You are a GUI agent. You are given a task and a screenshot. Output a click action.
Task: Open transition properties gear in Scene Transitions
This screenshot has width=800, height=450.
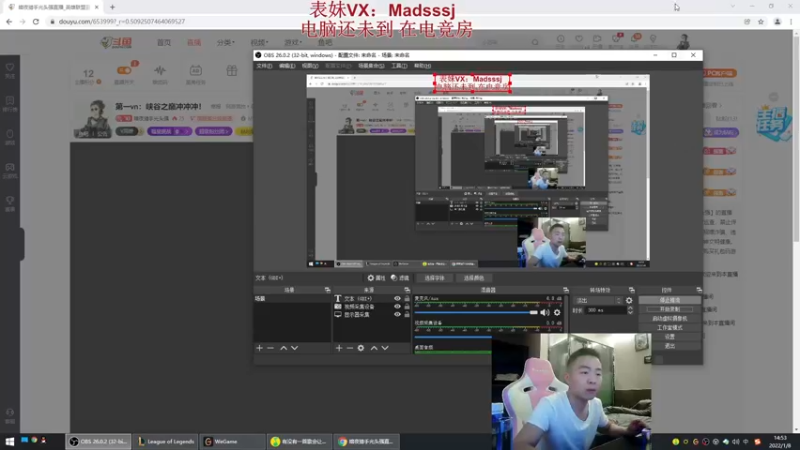pyautogui.click(x=629, y=301)
